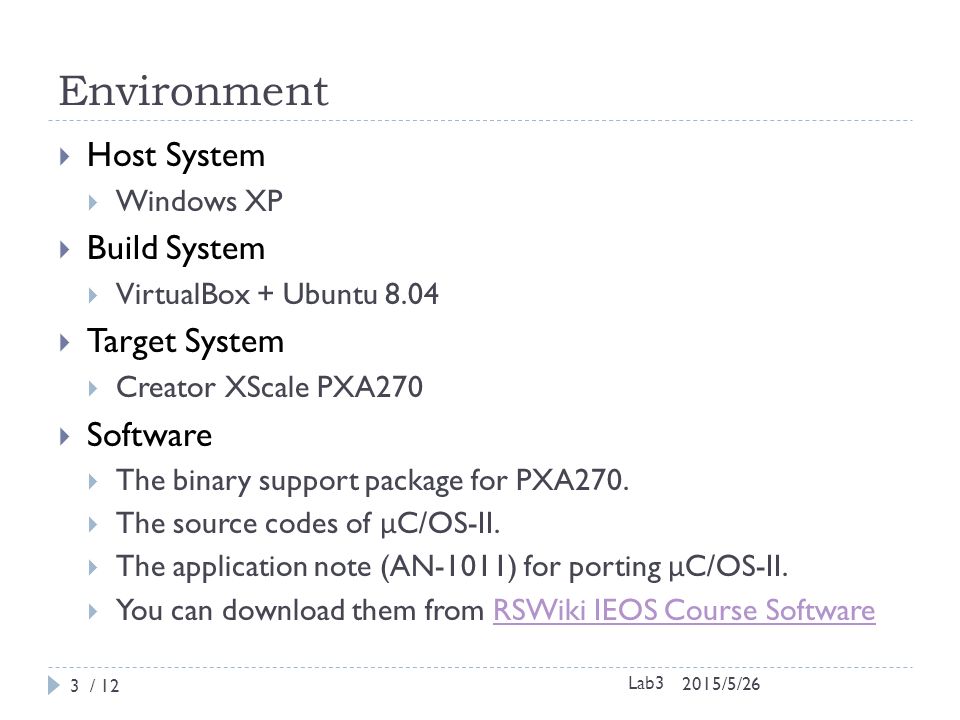Screen dimensions: 960x720
Task: Click the Build System heading text
Action: (x=176, y=249)
